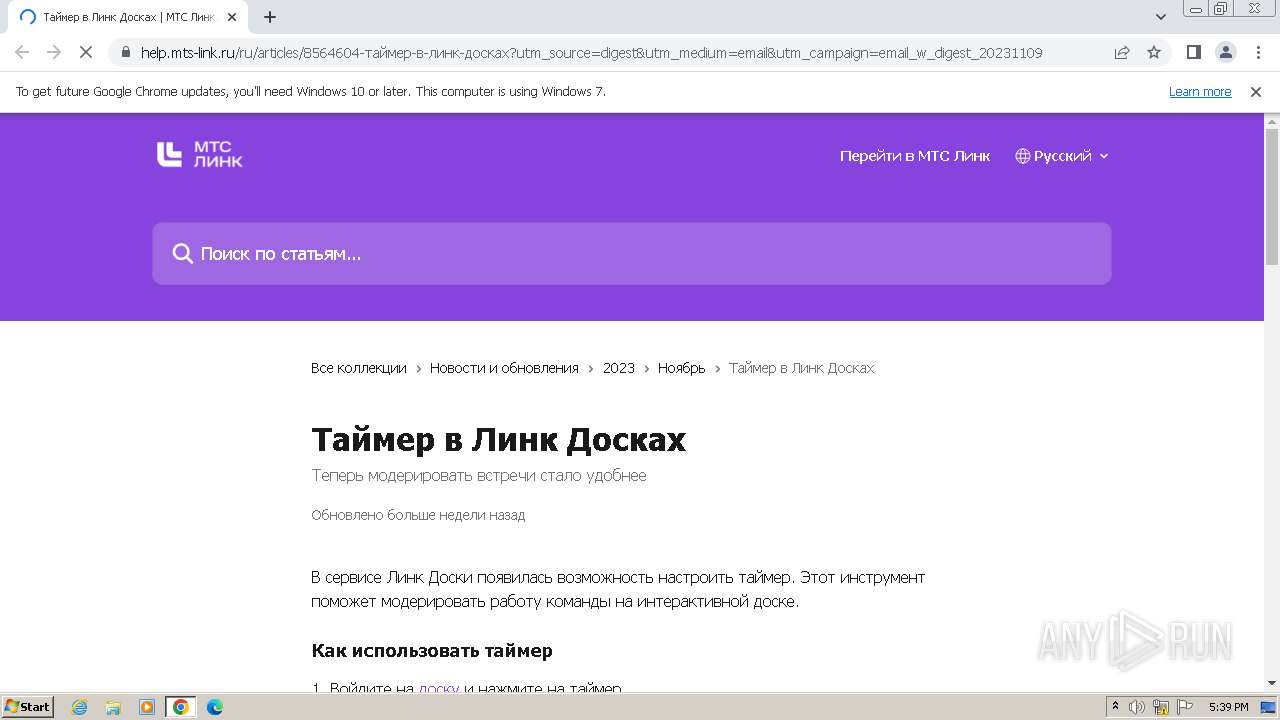Click the site lock icon
The width and height of the screenshot is (1280, 720).
pos(125,52)
